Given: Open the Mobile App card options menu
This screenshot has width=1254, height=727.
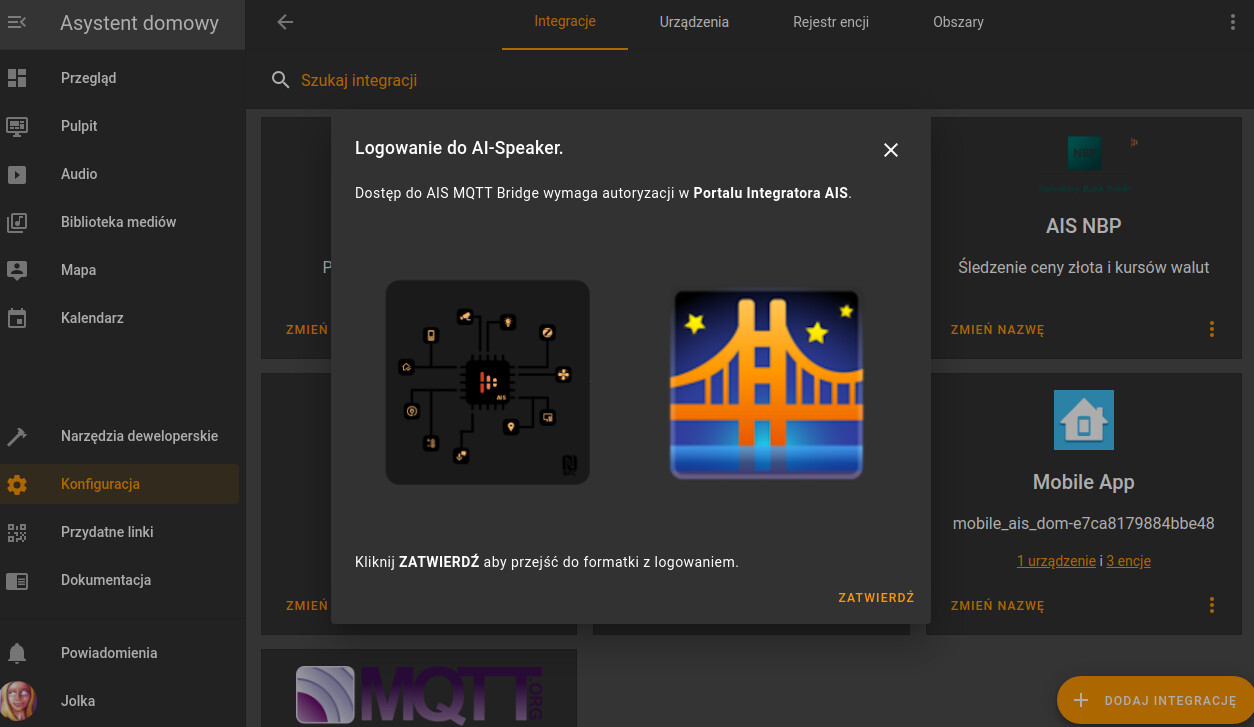Looking at the screenshot, I should point(1212,605).
